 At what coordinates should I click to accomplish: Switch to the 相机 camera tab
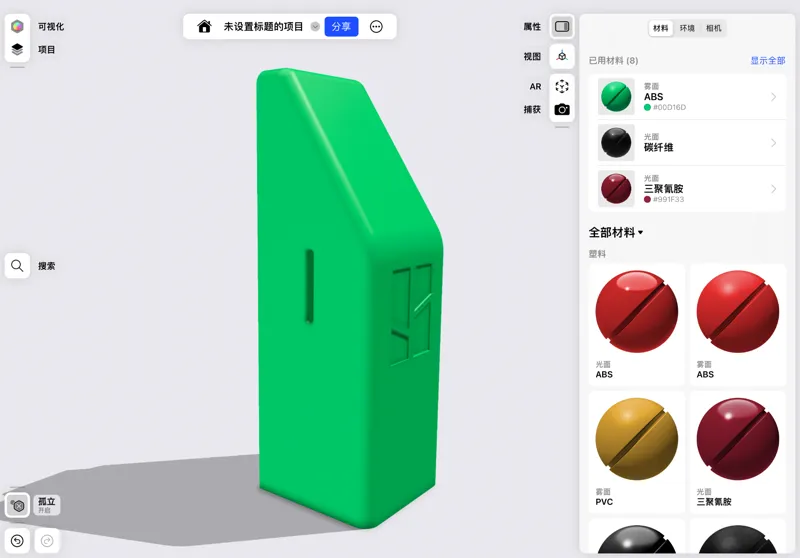click(x=713, y=28)
